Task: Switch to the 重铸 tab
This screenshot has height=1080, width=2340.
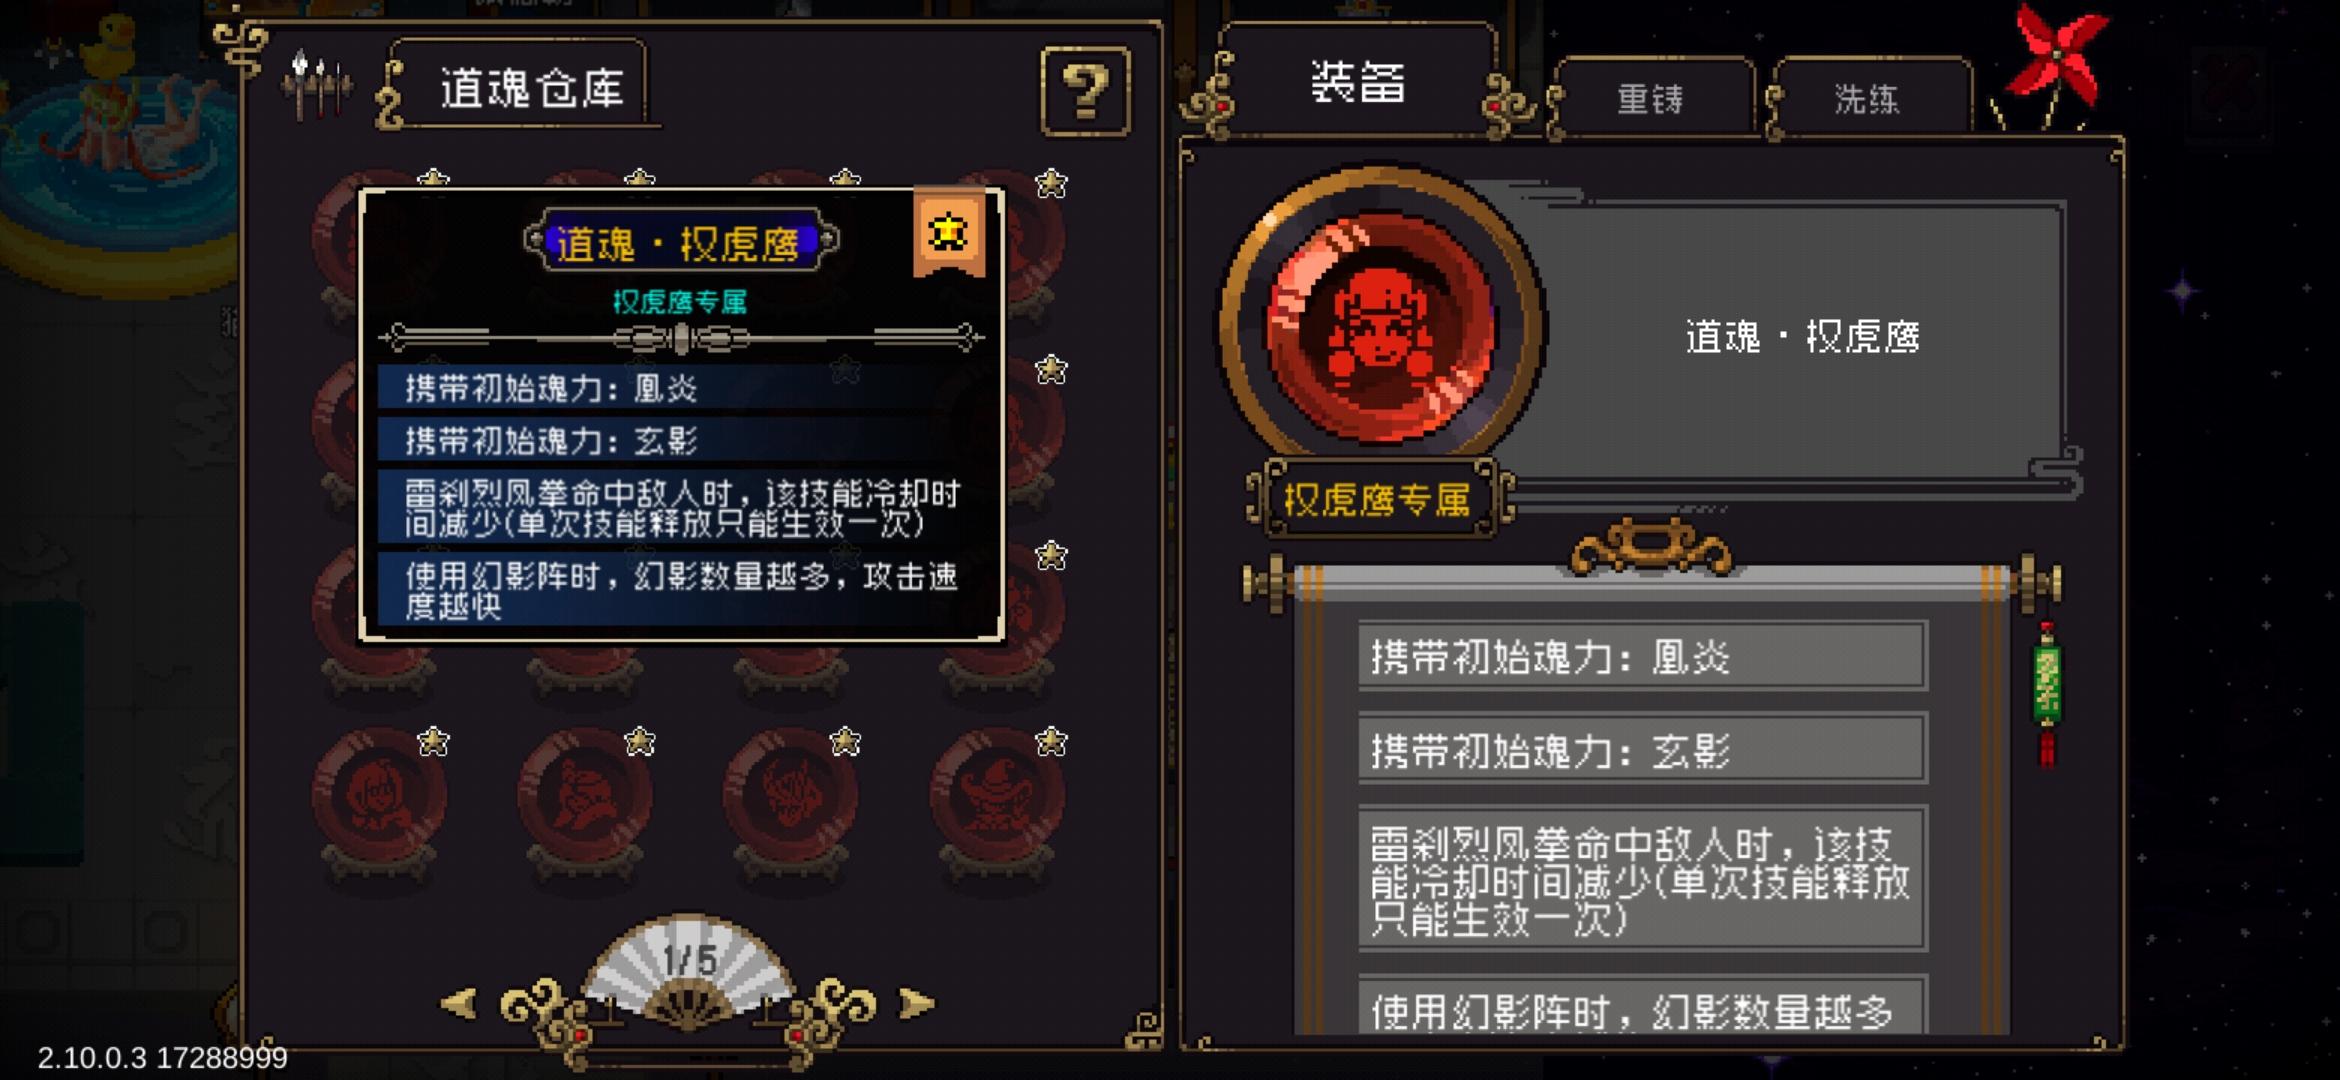Action: [1651, 98]
